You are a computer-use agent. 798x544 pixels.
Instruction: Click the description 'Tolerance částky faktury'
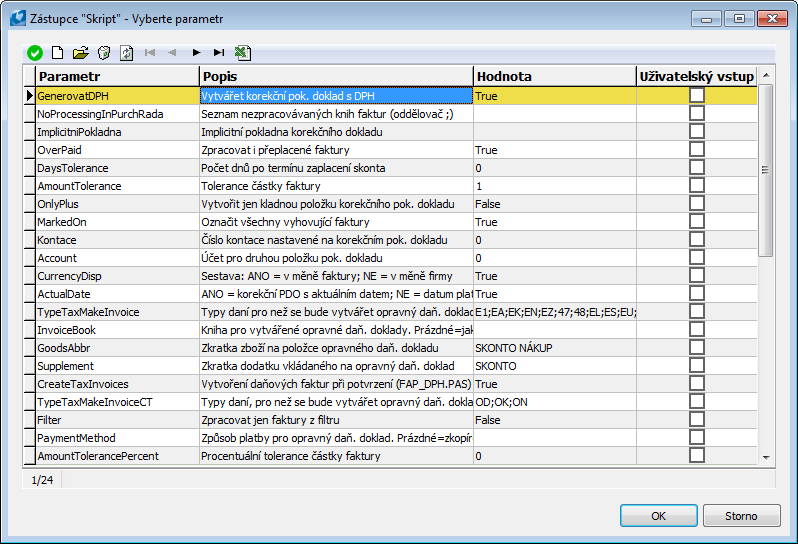[261, 186]
